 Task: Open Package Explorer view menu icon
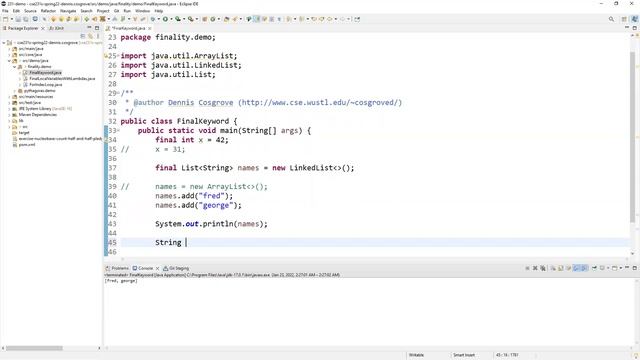[98, 36]
